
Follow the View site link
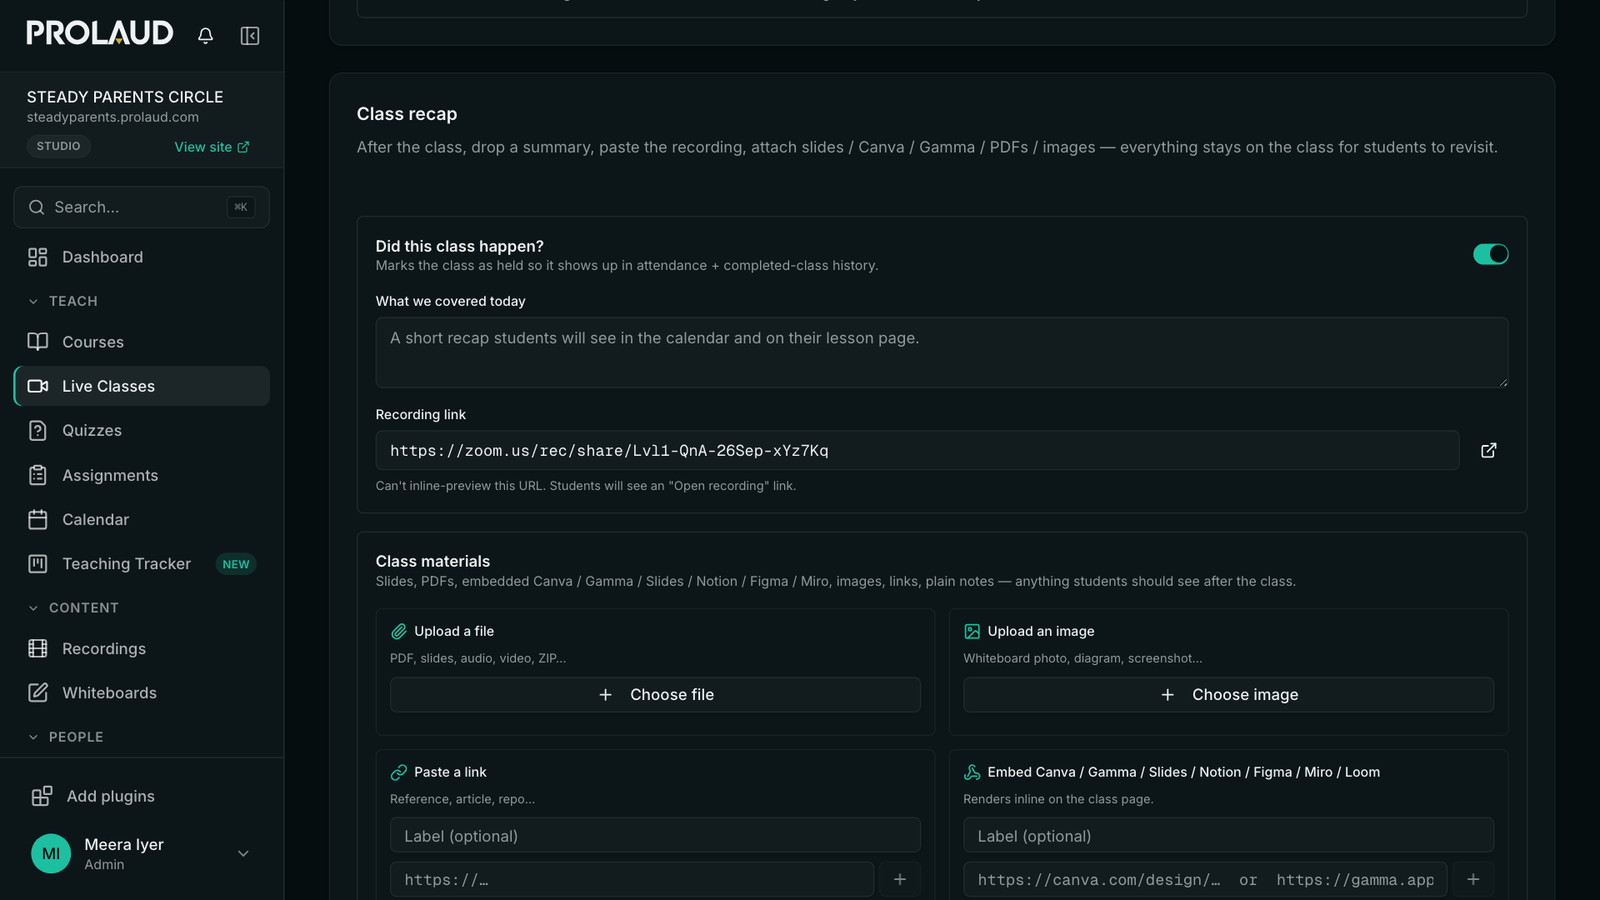point(212,147)
